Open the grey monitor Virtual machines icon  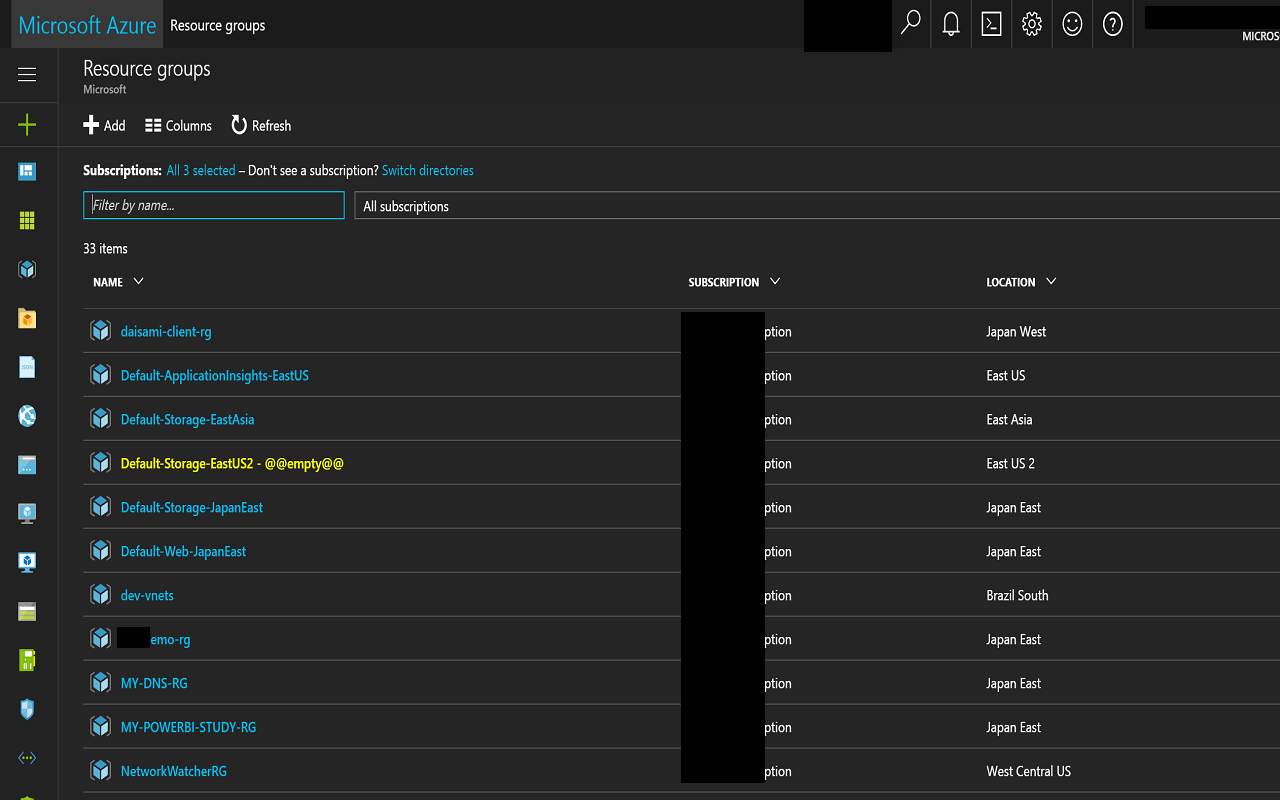point(27,514)
